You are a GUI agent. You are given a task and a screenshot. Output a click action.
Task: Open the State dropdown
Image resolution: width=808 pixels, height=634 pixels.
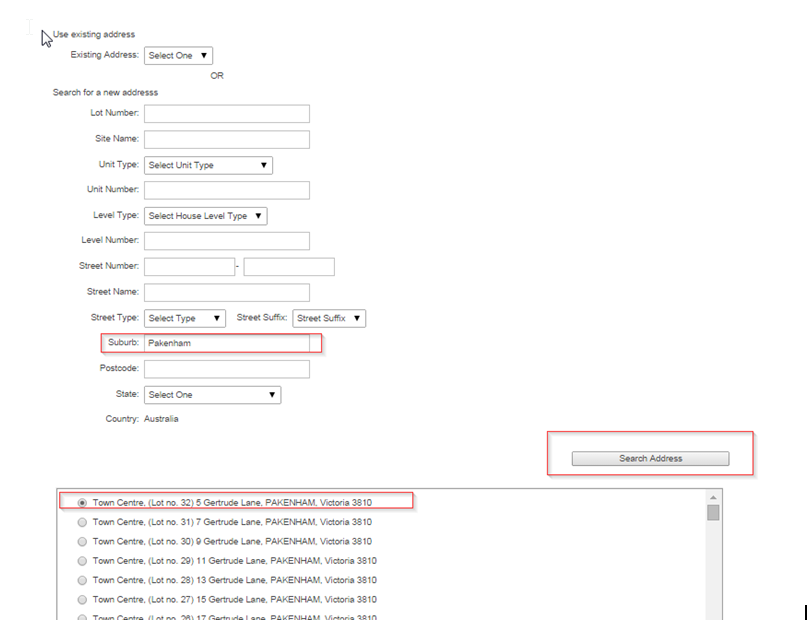point(212,395)
